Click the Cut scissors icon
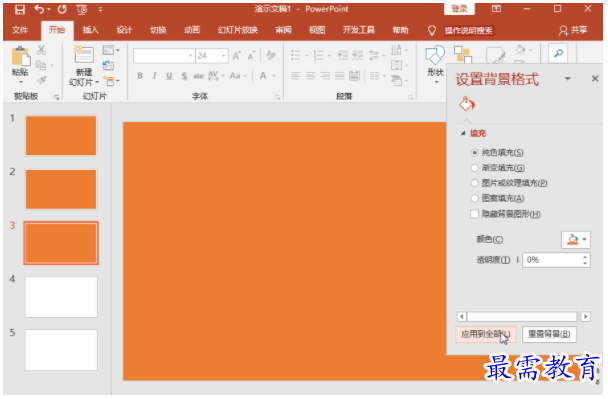The width and height of the screenshot is (608, 399). pos(41,50)
